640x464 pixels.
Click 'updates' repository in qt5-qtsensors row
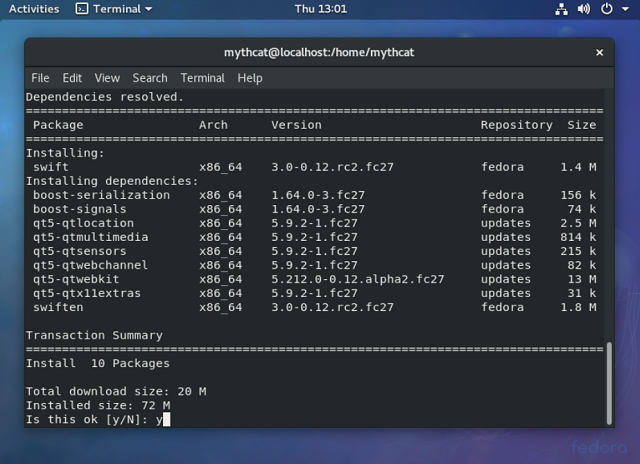(x=506, y=251)
